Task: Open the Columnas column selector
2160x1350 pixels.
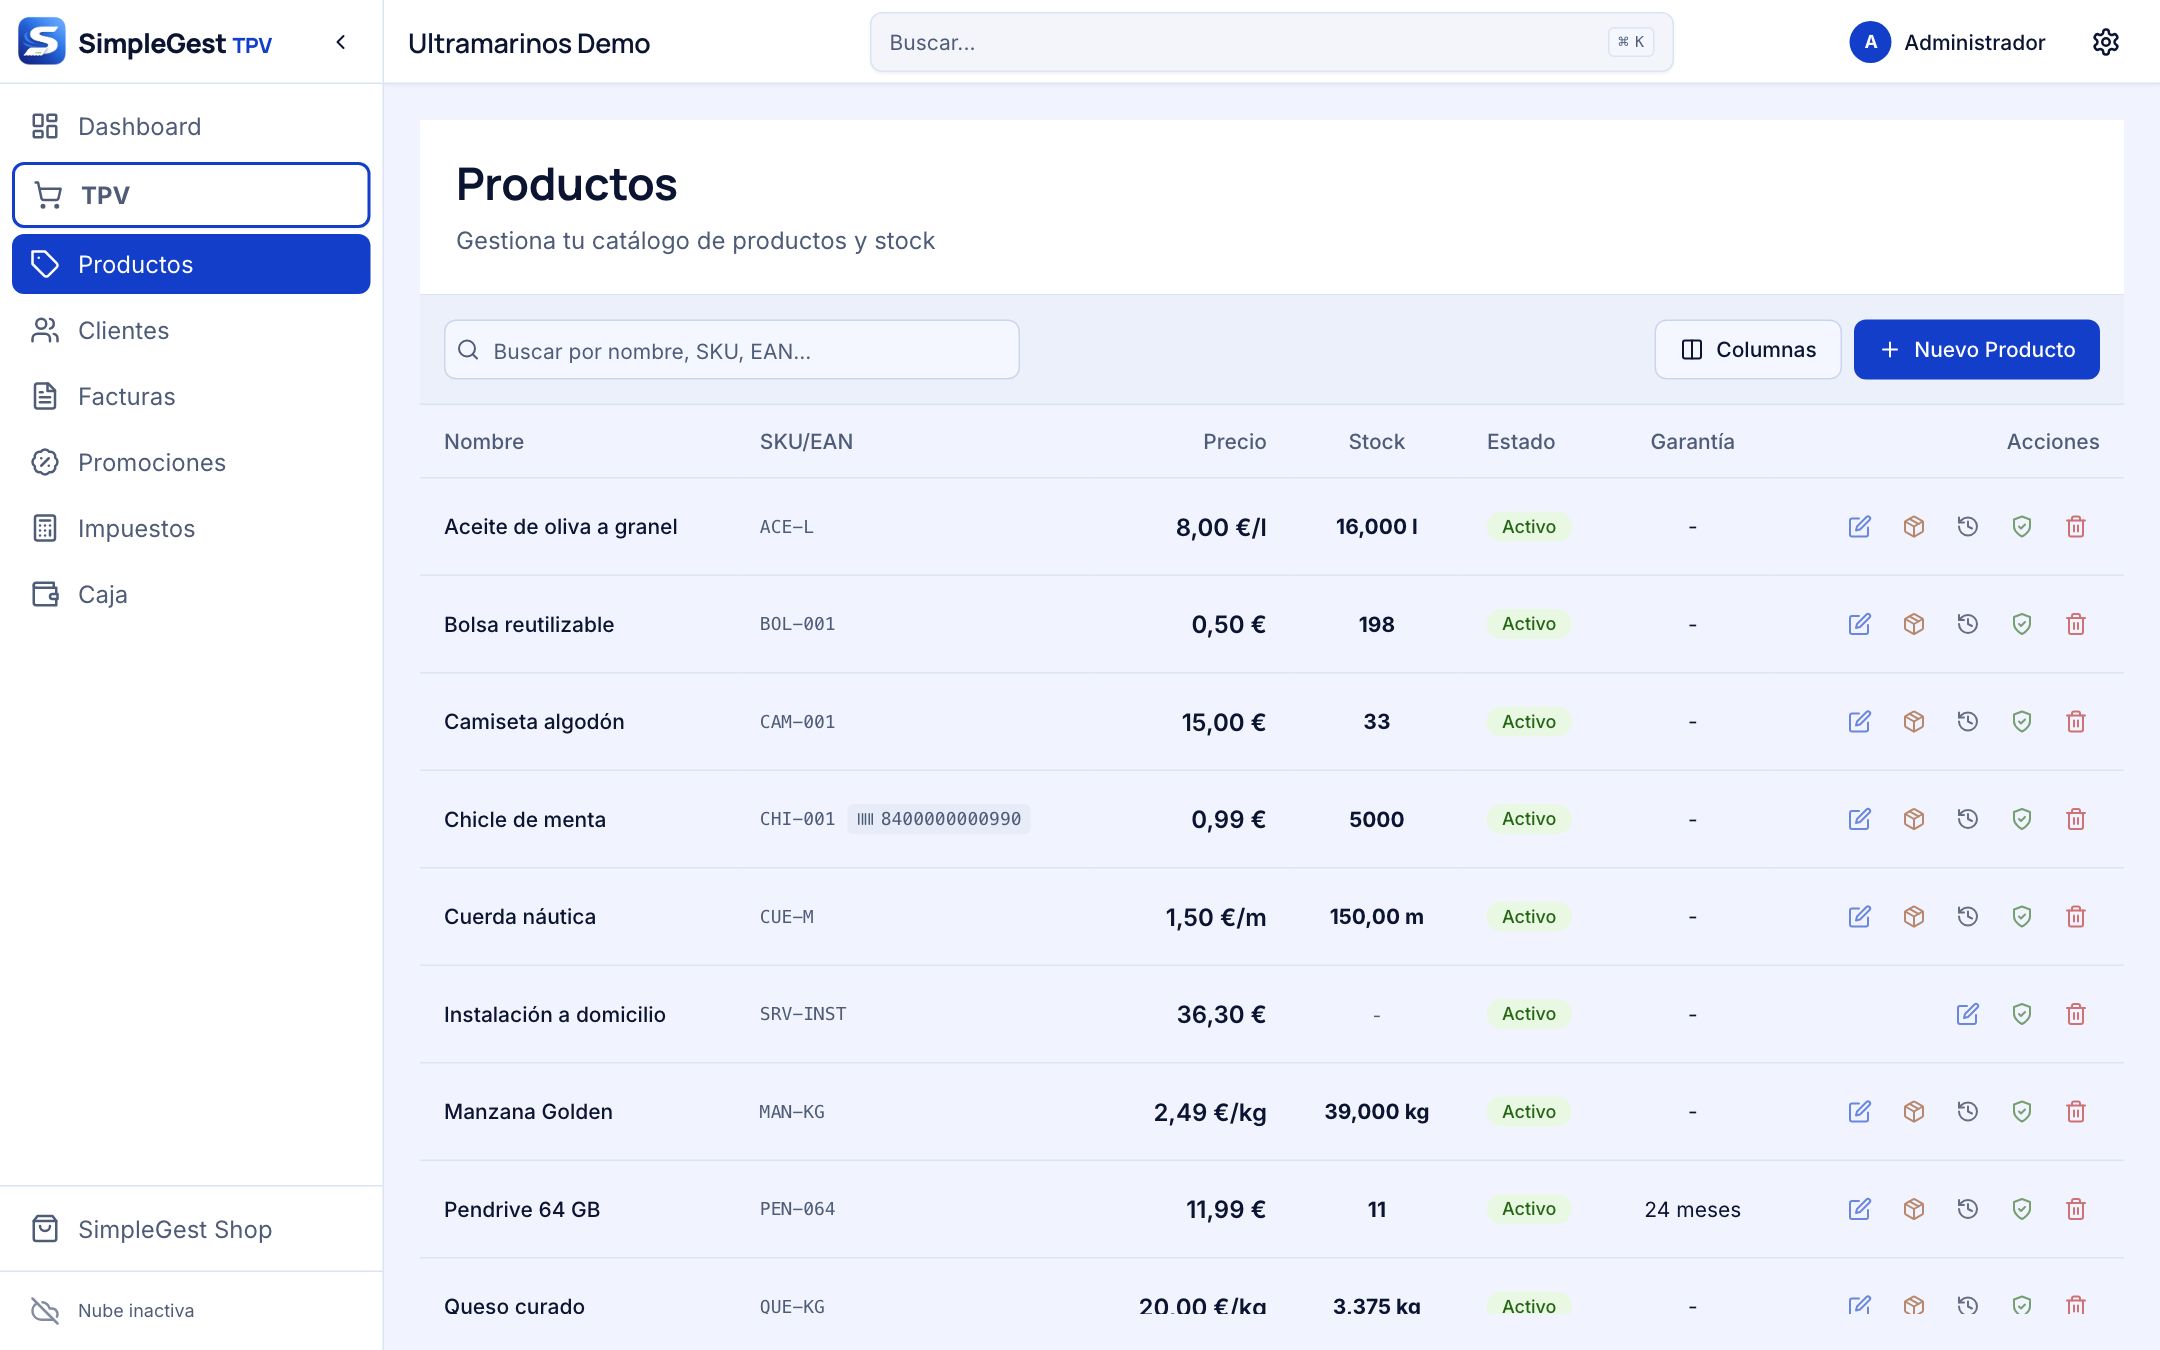Action: coord(1747,349)
